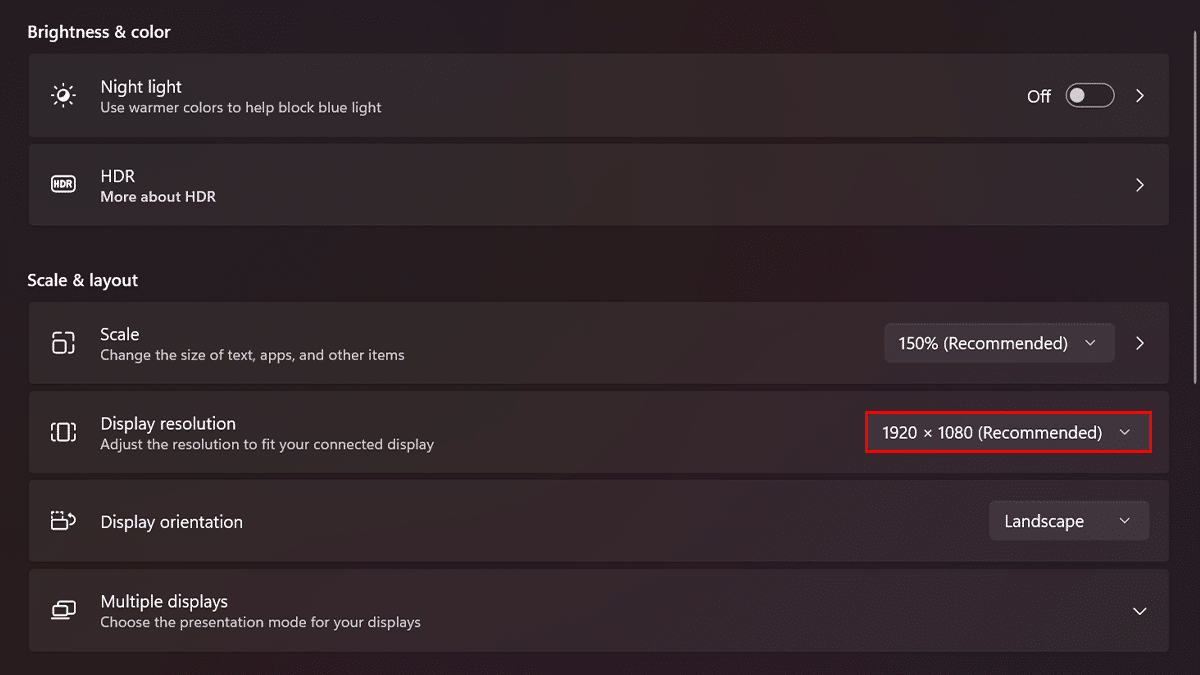Select the Night light title text
This screenshot has height=675, width=1200.
click(x=141, y=87)
